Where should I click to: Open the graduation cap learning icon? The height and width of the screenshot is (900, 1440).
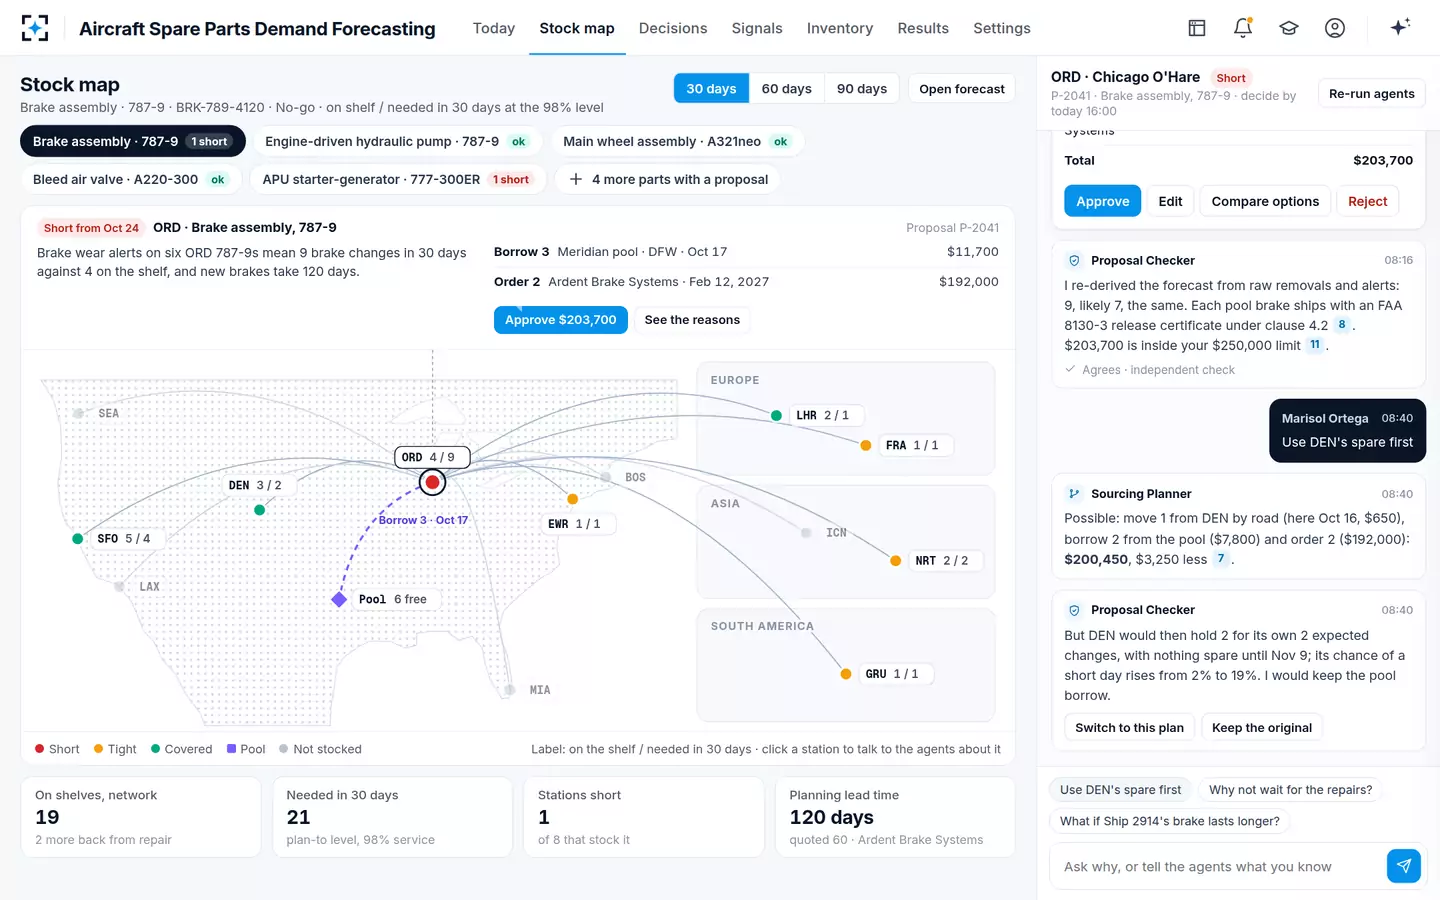click(x=1289, y=28)
